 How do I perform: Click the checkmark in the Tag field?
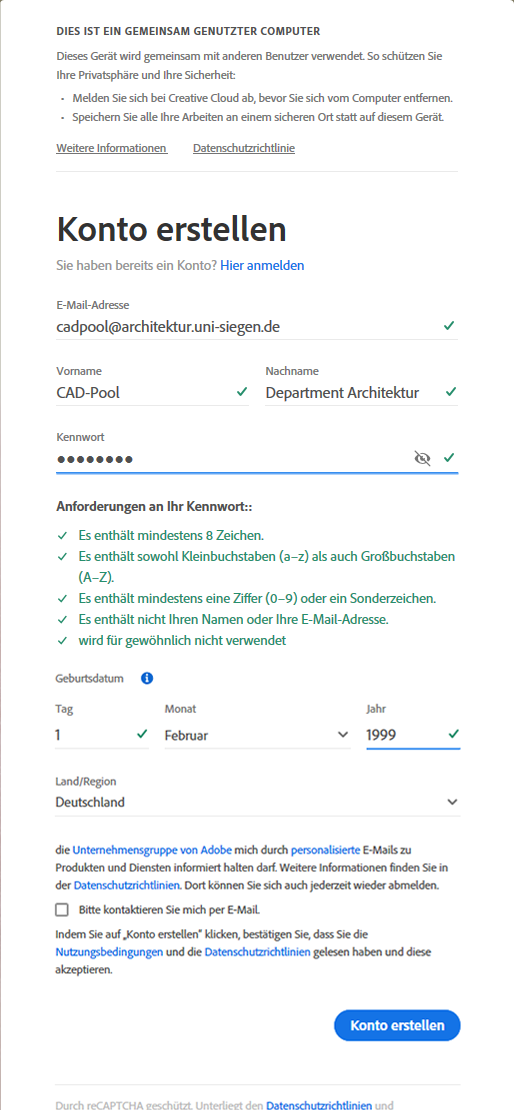pos(142,734)
